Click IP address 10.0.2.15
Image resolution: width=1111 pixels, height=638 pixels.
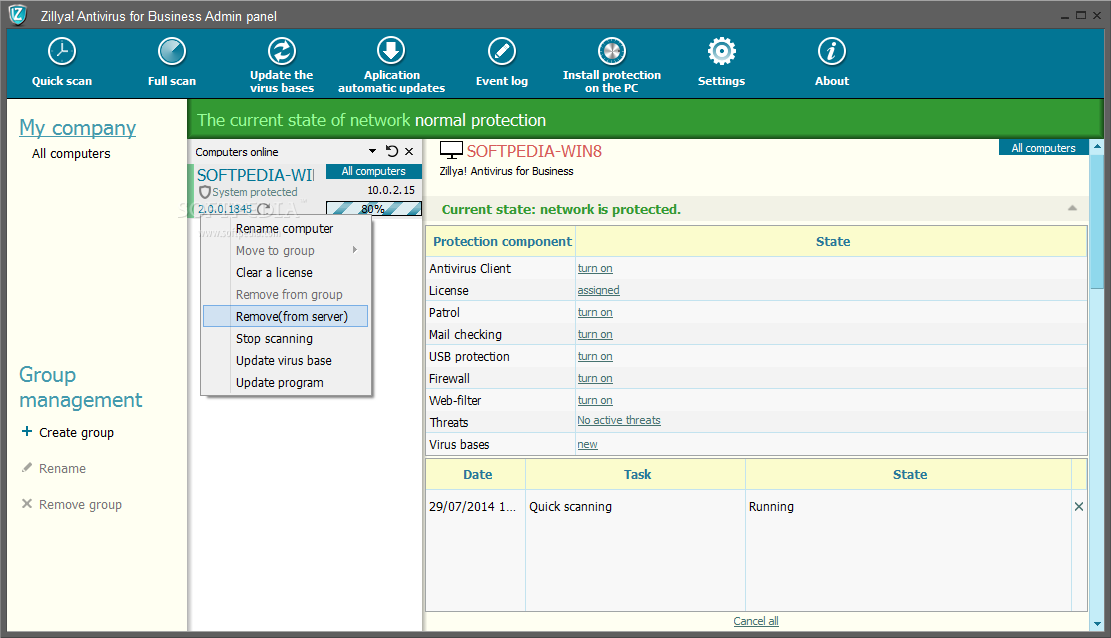(391, 190)
